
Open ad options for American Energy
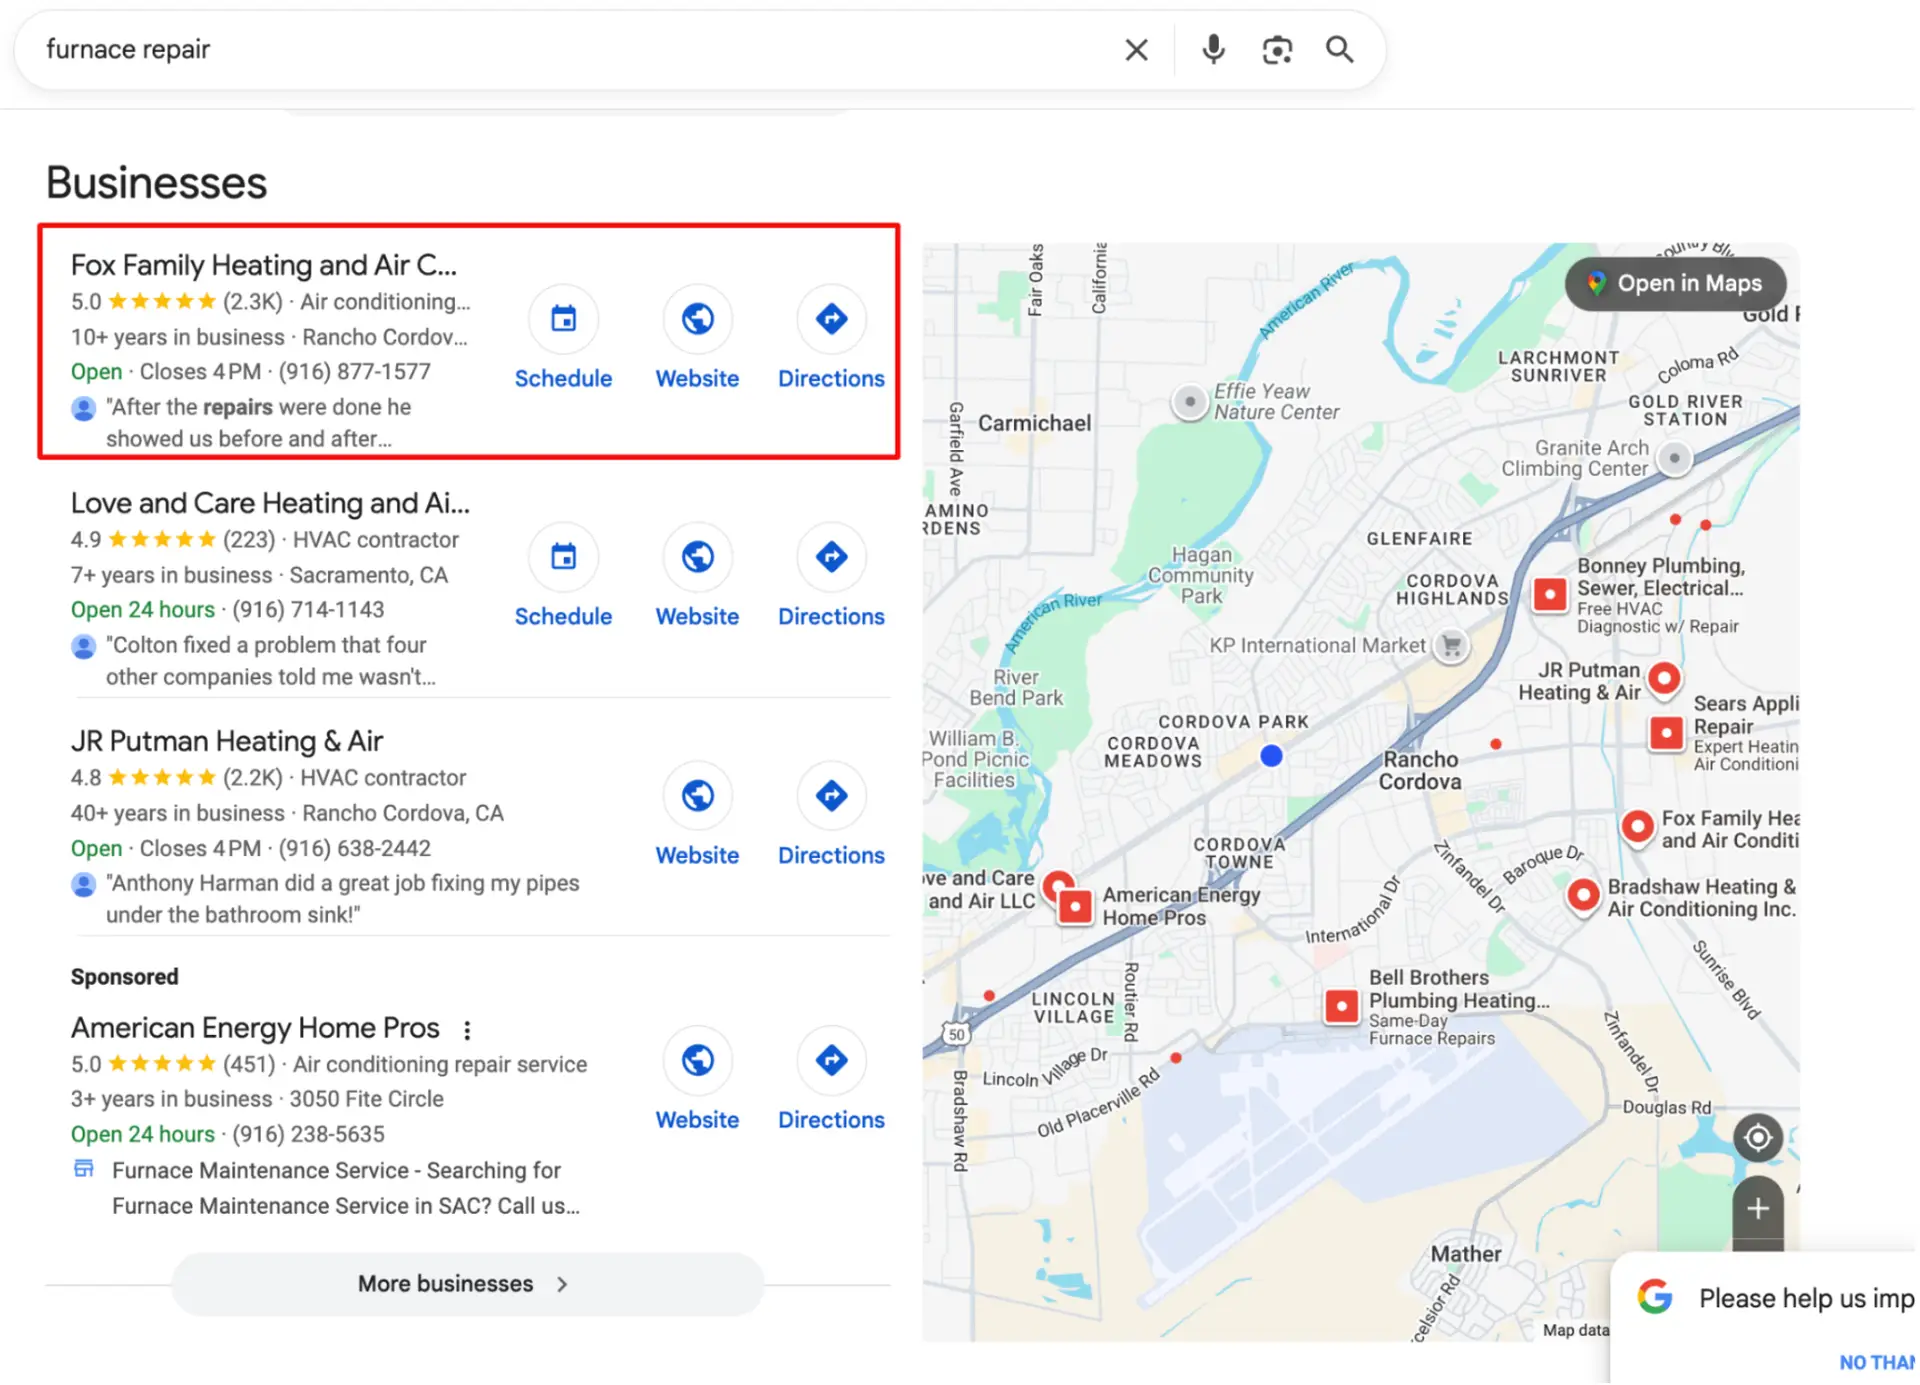pyautogui.click(x=467, y=1029)
